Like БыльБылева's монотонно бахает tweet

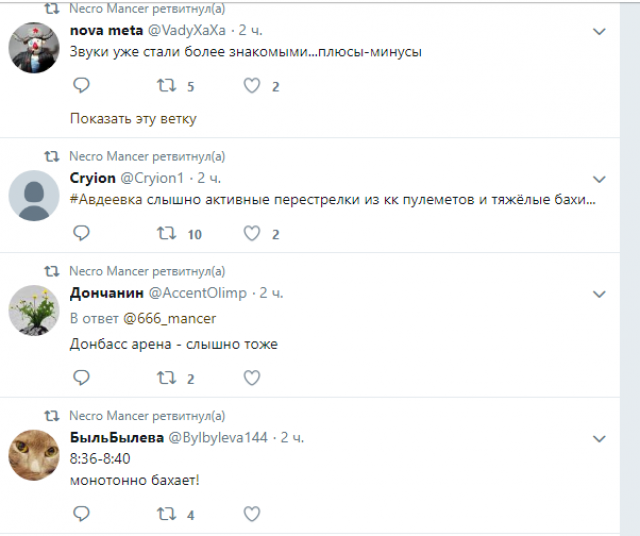click(x=252, y=514)
